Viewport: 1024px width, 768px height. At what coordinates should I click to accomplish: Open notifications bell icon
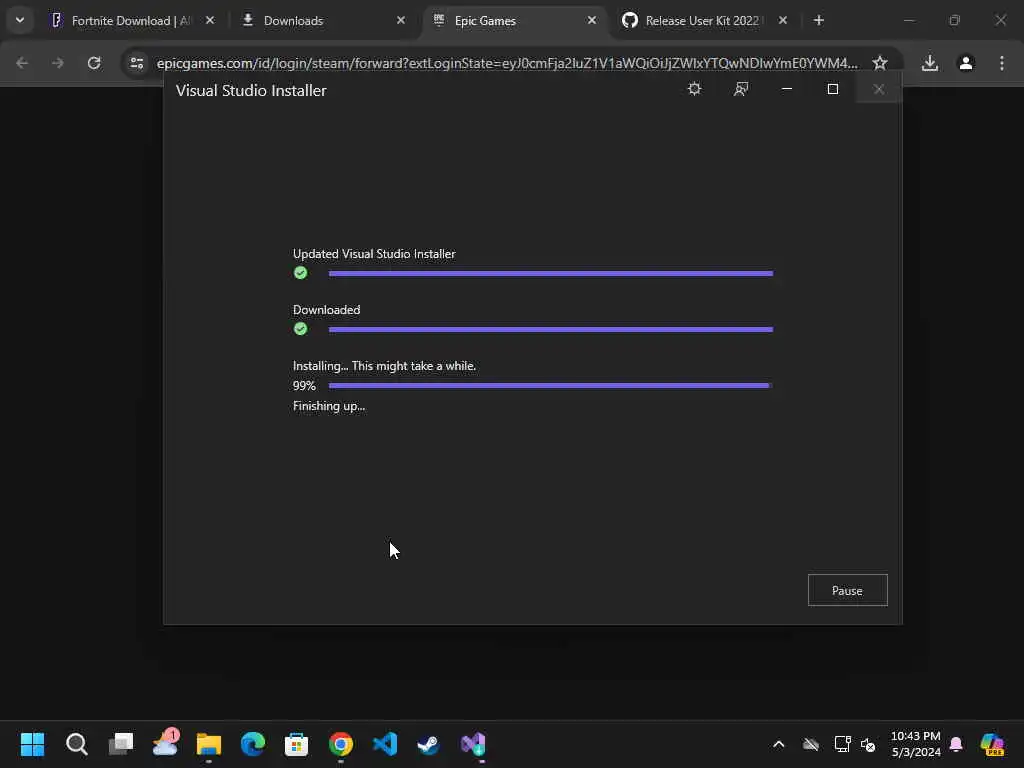956,744
